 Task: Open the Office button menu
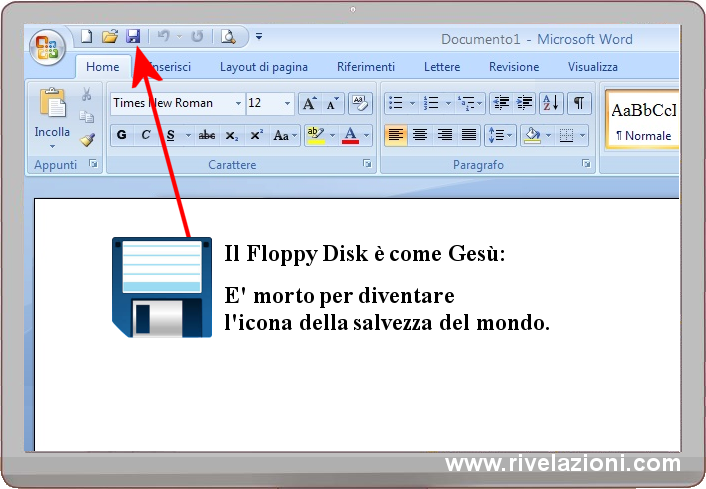click(47, 45)
